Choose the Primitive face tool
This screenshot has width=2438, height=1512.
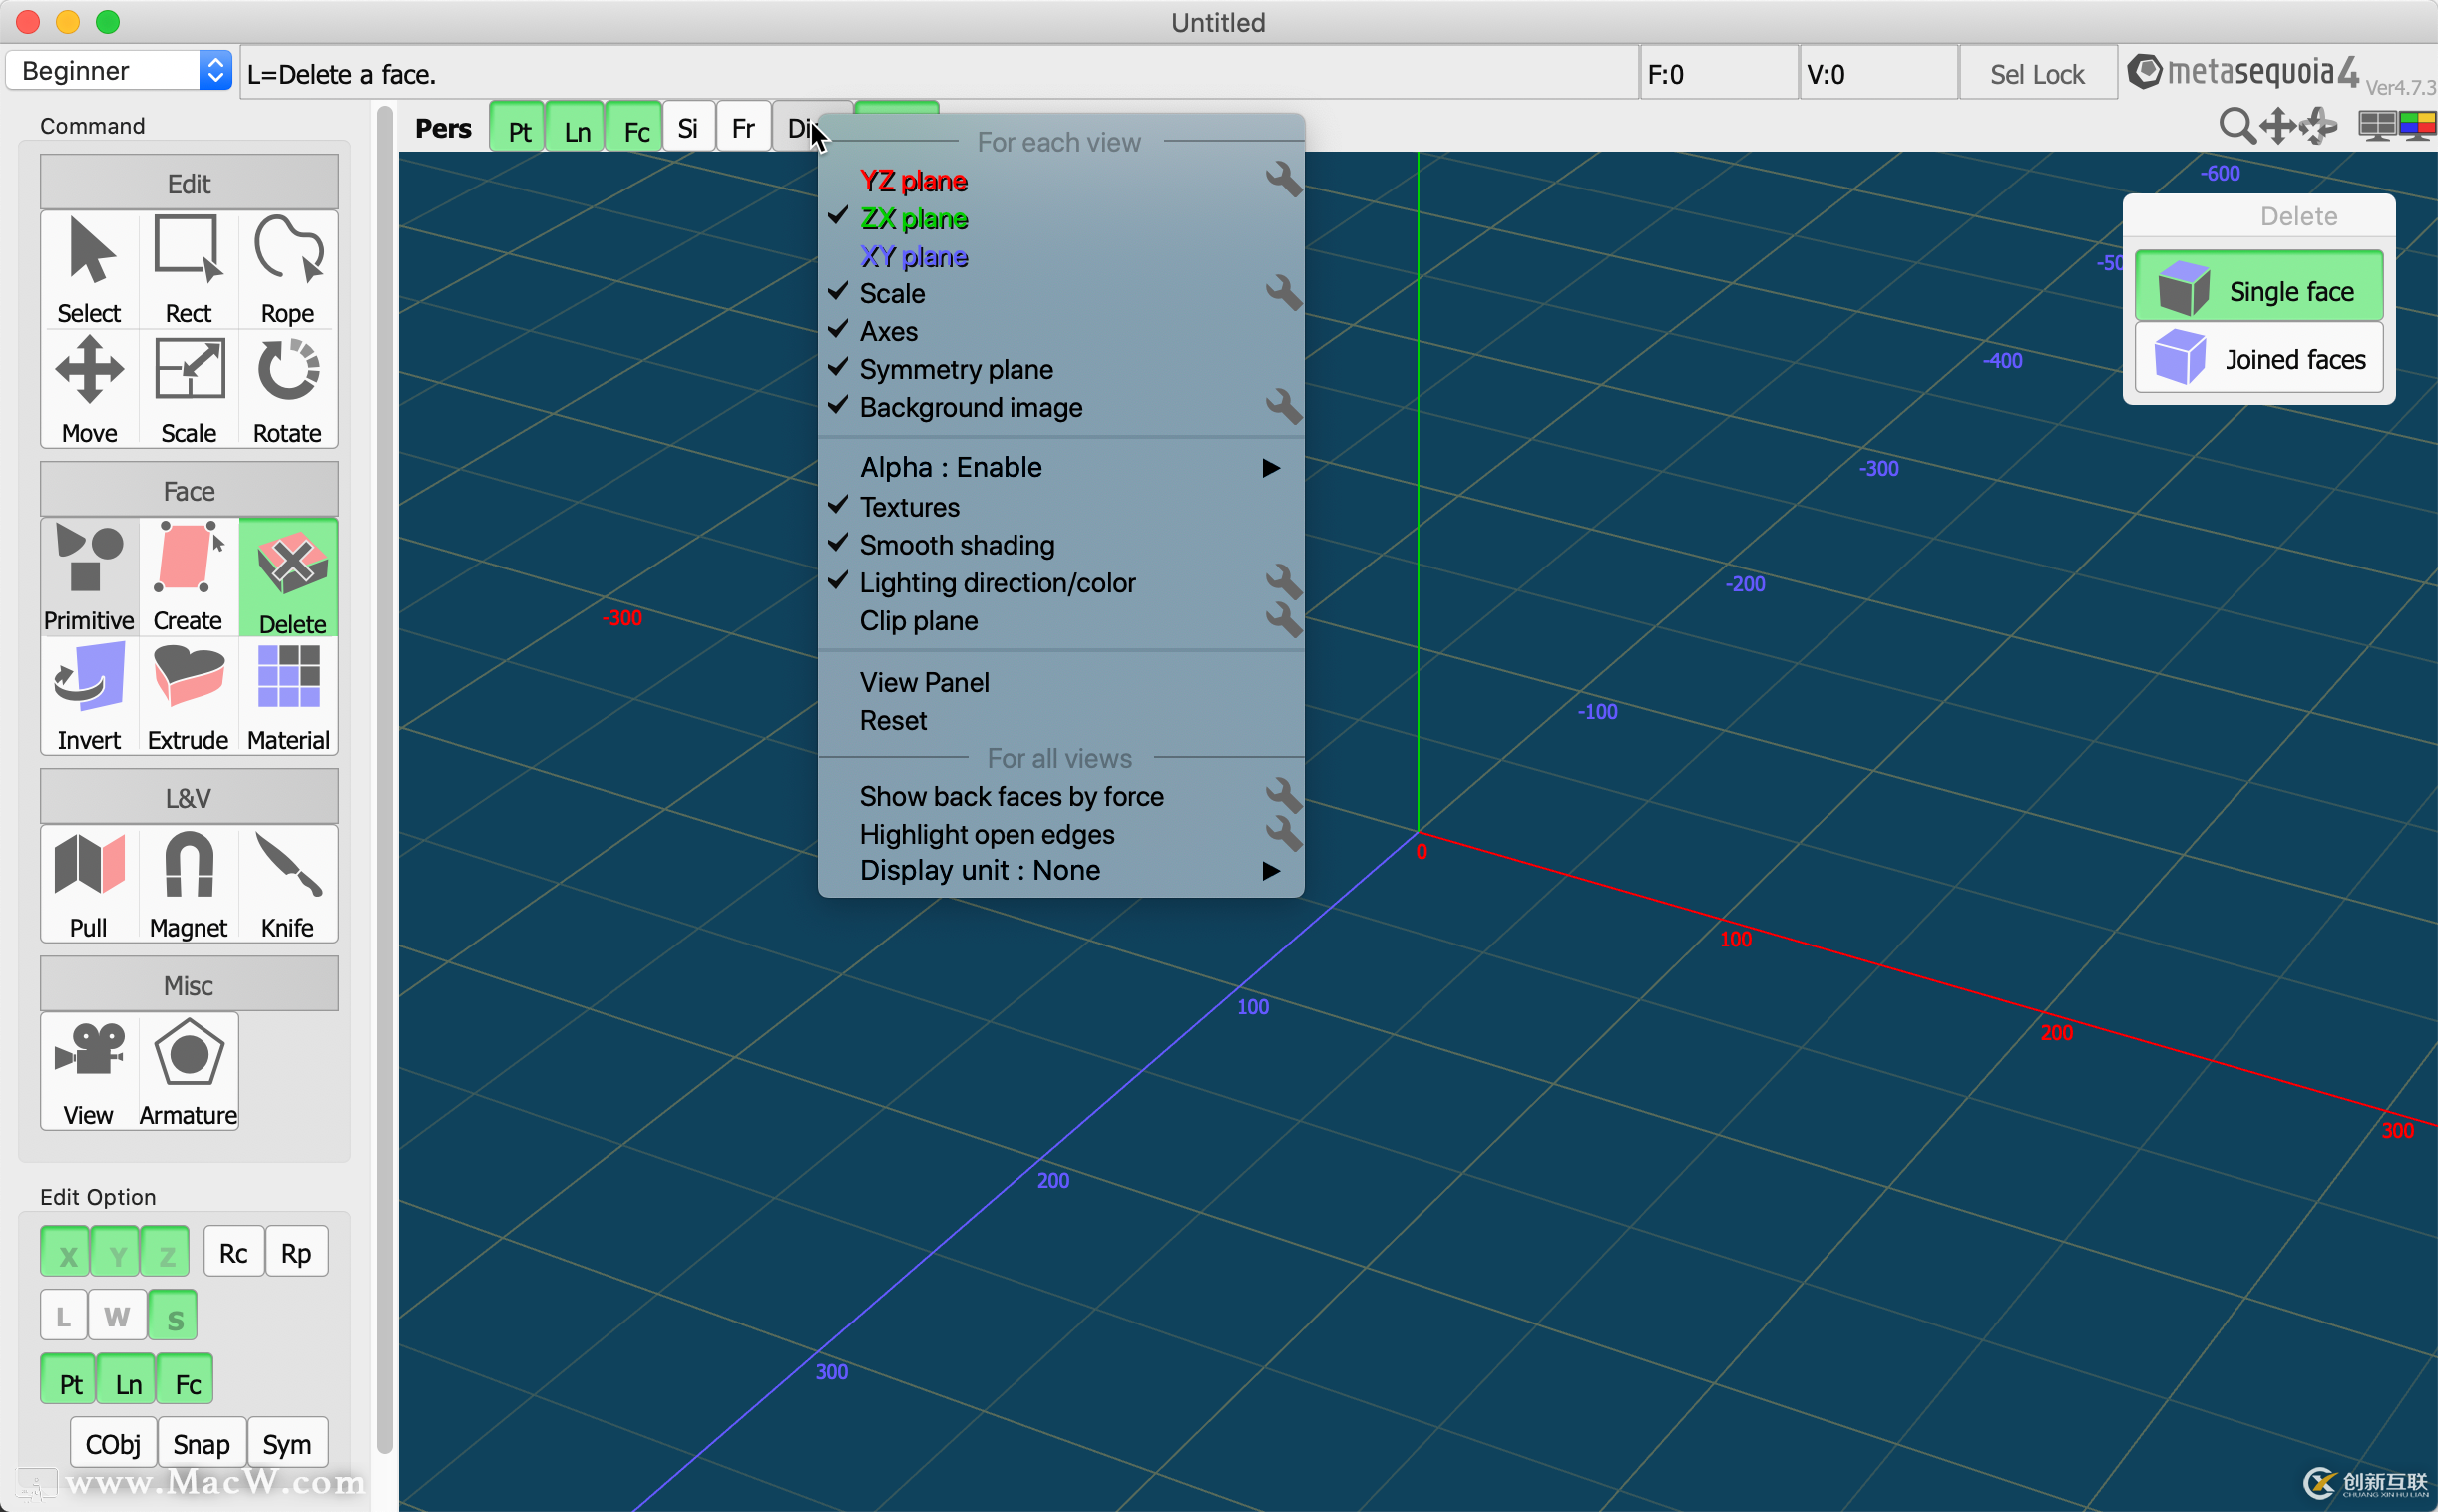click(x=88, y=577)
